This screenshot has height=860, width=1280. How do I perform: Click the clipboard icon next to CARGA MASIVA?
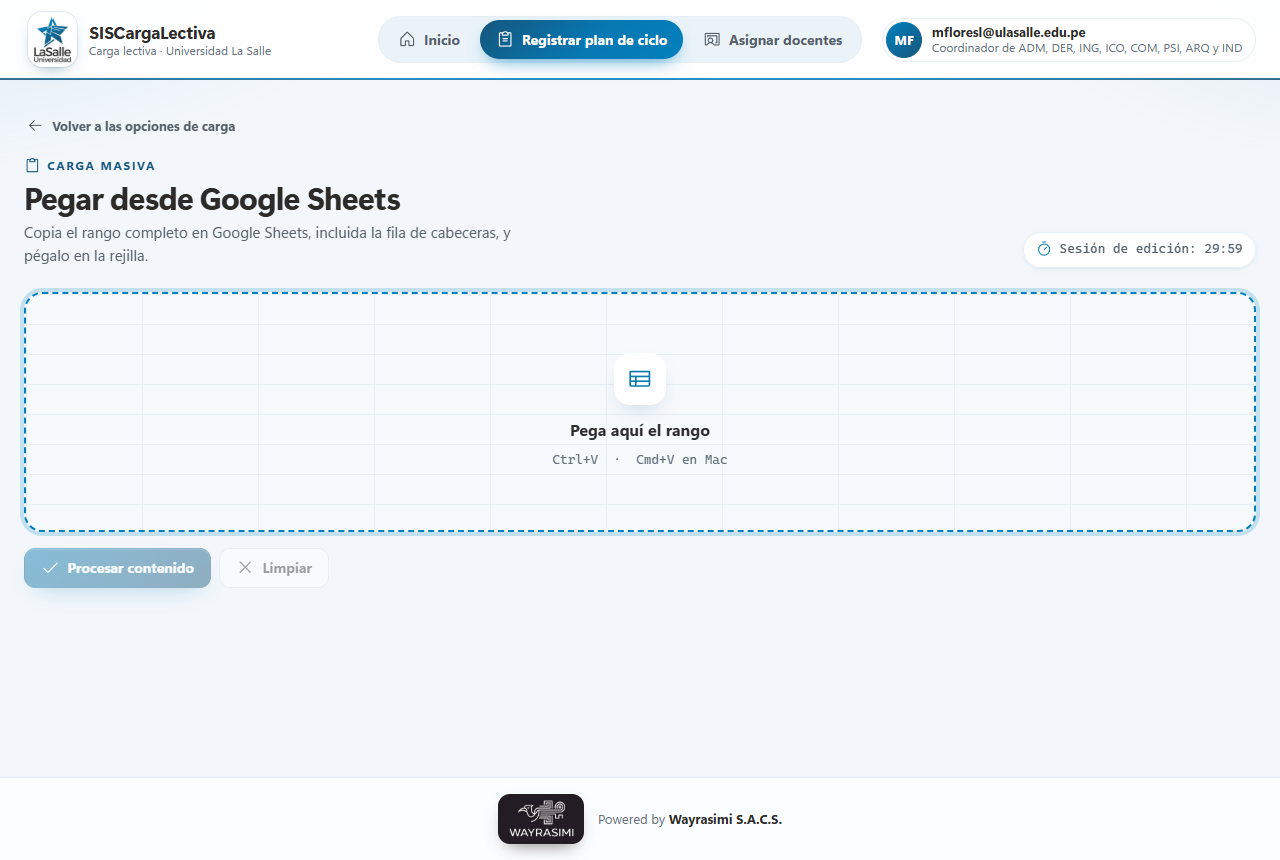click(32, 166)
